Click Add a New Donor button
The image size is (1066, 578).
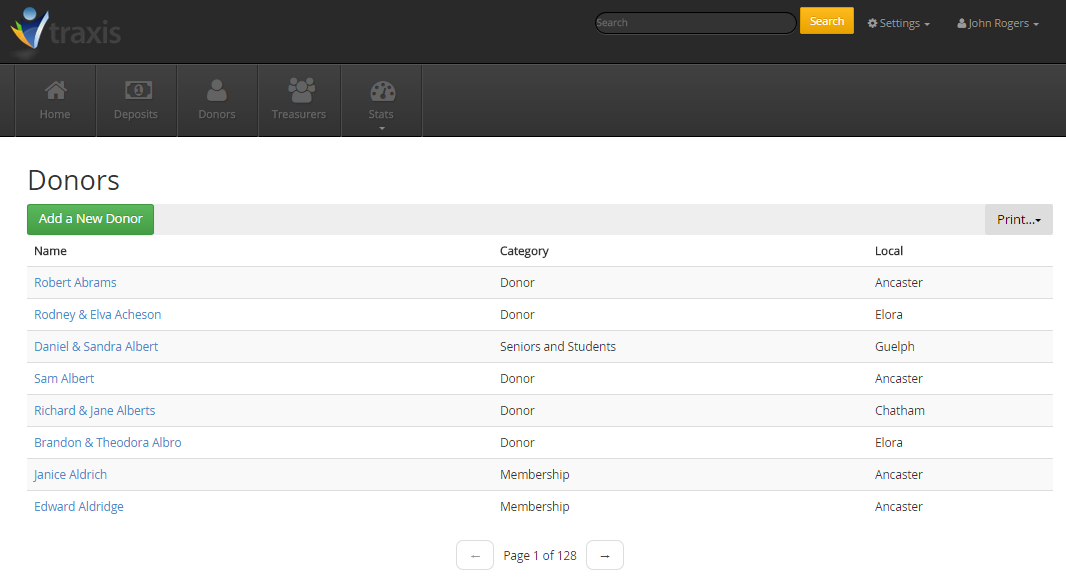[90, 219]
